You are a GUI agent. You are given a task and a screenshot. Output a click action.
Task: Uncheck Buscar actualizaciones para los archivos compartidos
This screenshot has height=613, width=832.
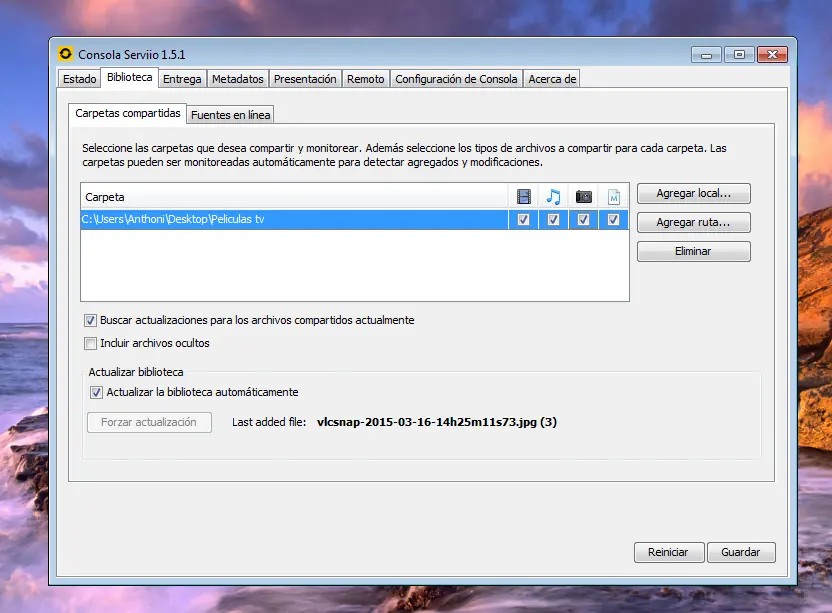[90, 321]
